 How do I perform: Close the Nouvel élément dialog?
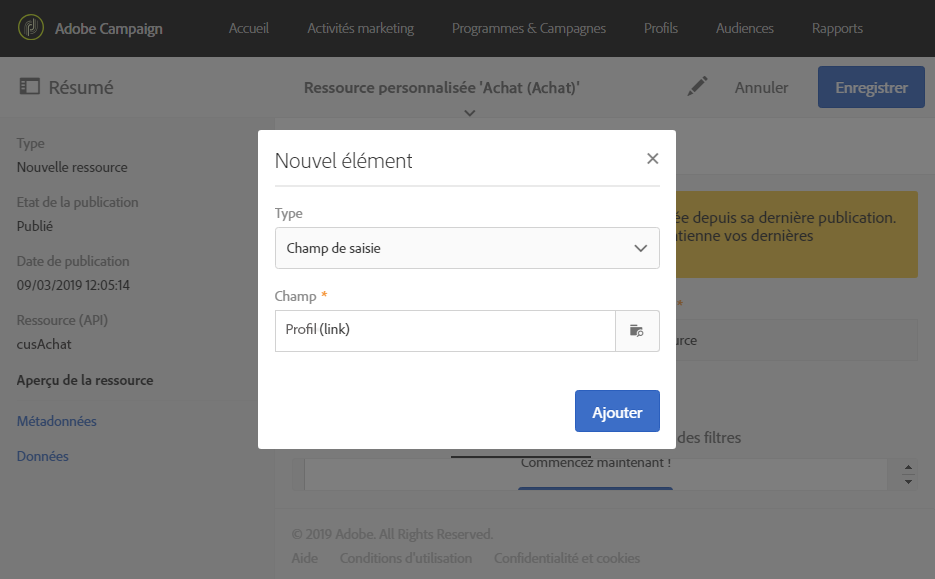pos(652,158)
